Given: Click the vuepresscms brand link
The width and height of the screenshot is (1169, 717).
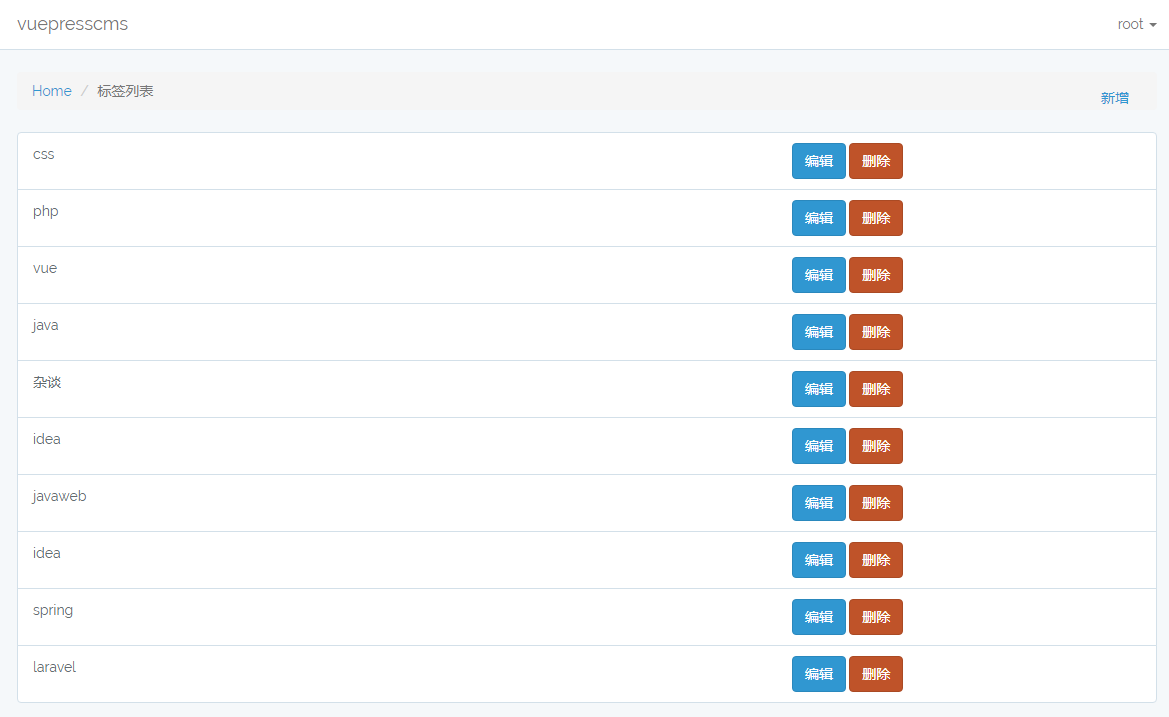Looking at the screenshot, I should [x=73, y=24].
